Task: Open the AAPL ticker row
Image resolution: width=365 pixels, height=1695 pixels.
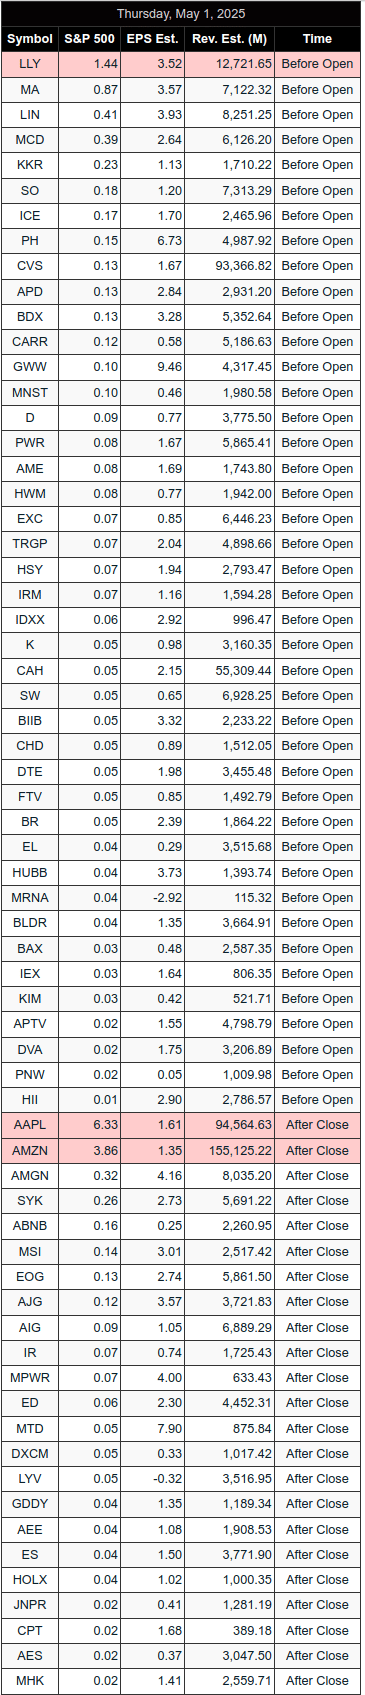Action: (182, 1125)
